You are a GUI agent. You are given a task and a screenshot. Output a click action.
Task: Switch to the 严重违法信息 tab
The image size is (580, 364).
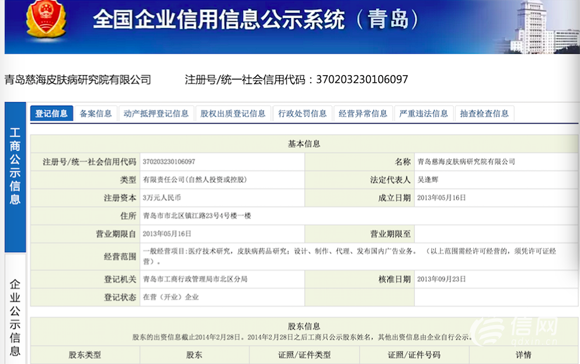pyautogui.click(x=424, y=113)
